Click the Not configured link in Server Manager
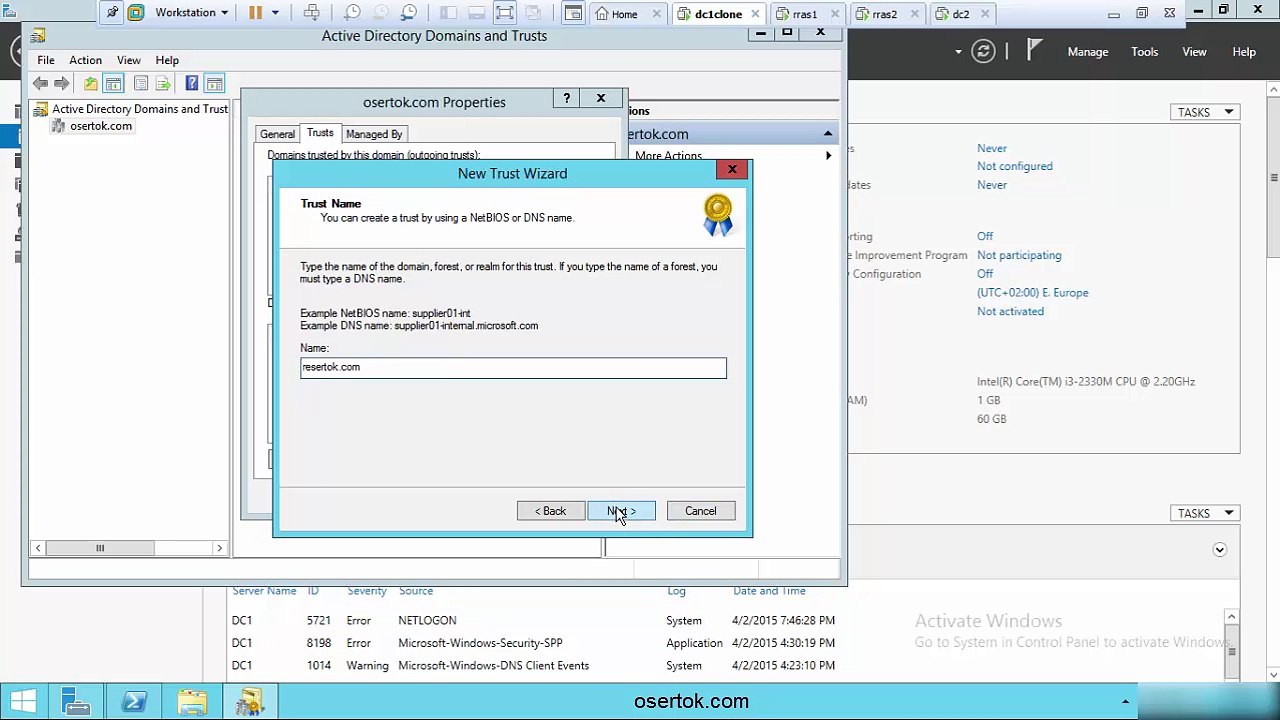Image resolution: width=1280 pixels, height=720 pixels. pos(1015,166)
